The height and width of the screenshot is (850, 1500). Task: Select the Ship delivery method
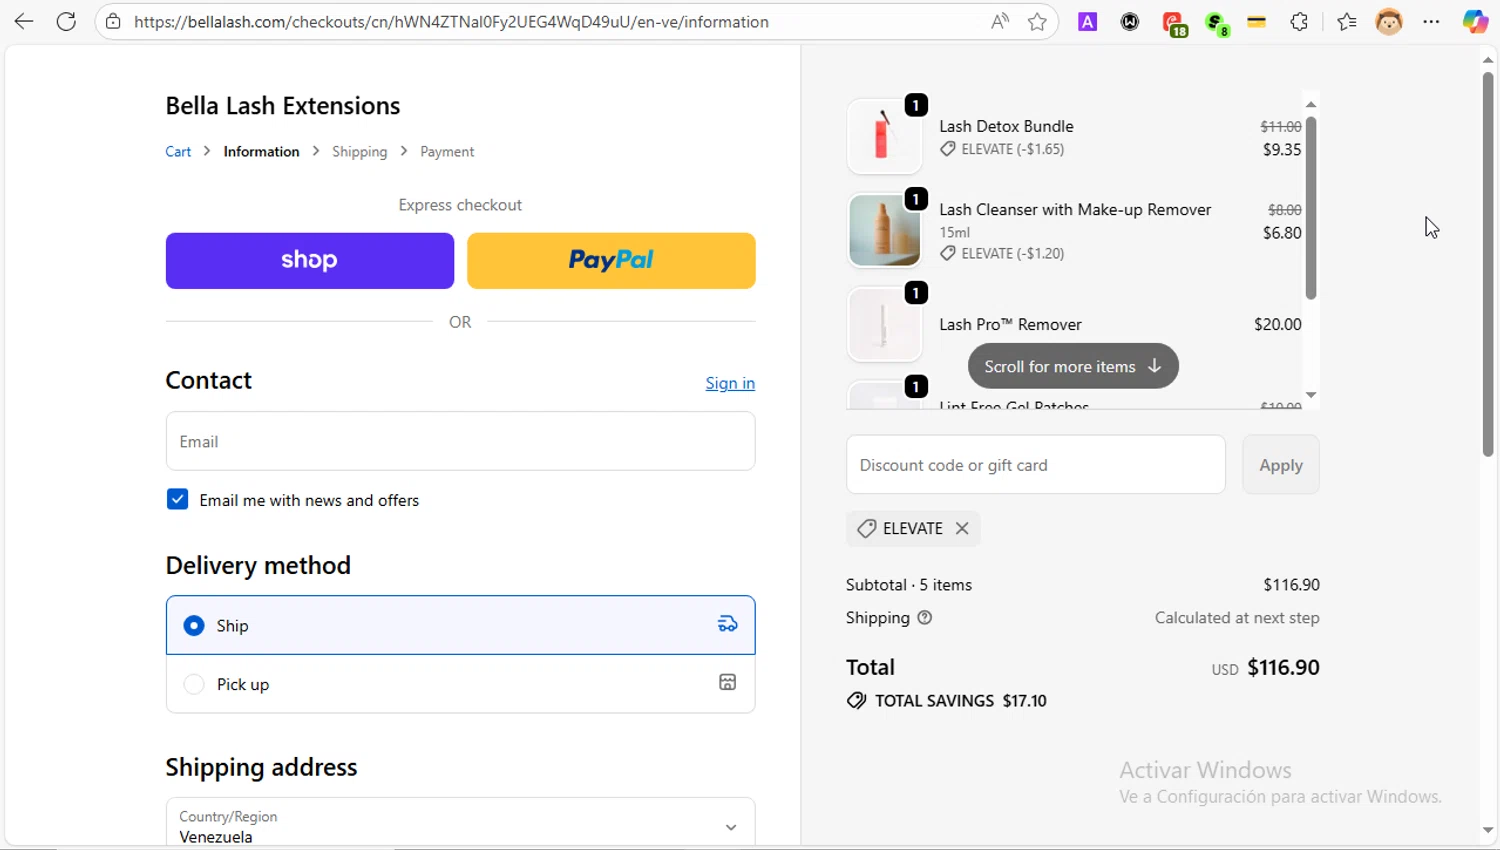point(194,625)
